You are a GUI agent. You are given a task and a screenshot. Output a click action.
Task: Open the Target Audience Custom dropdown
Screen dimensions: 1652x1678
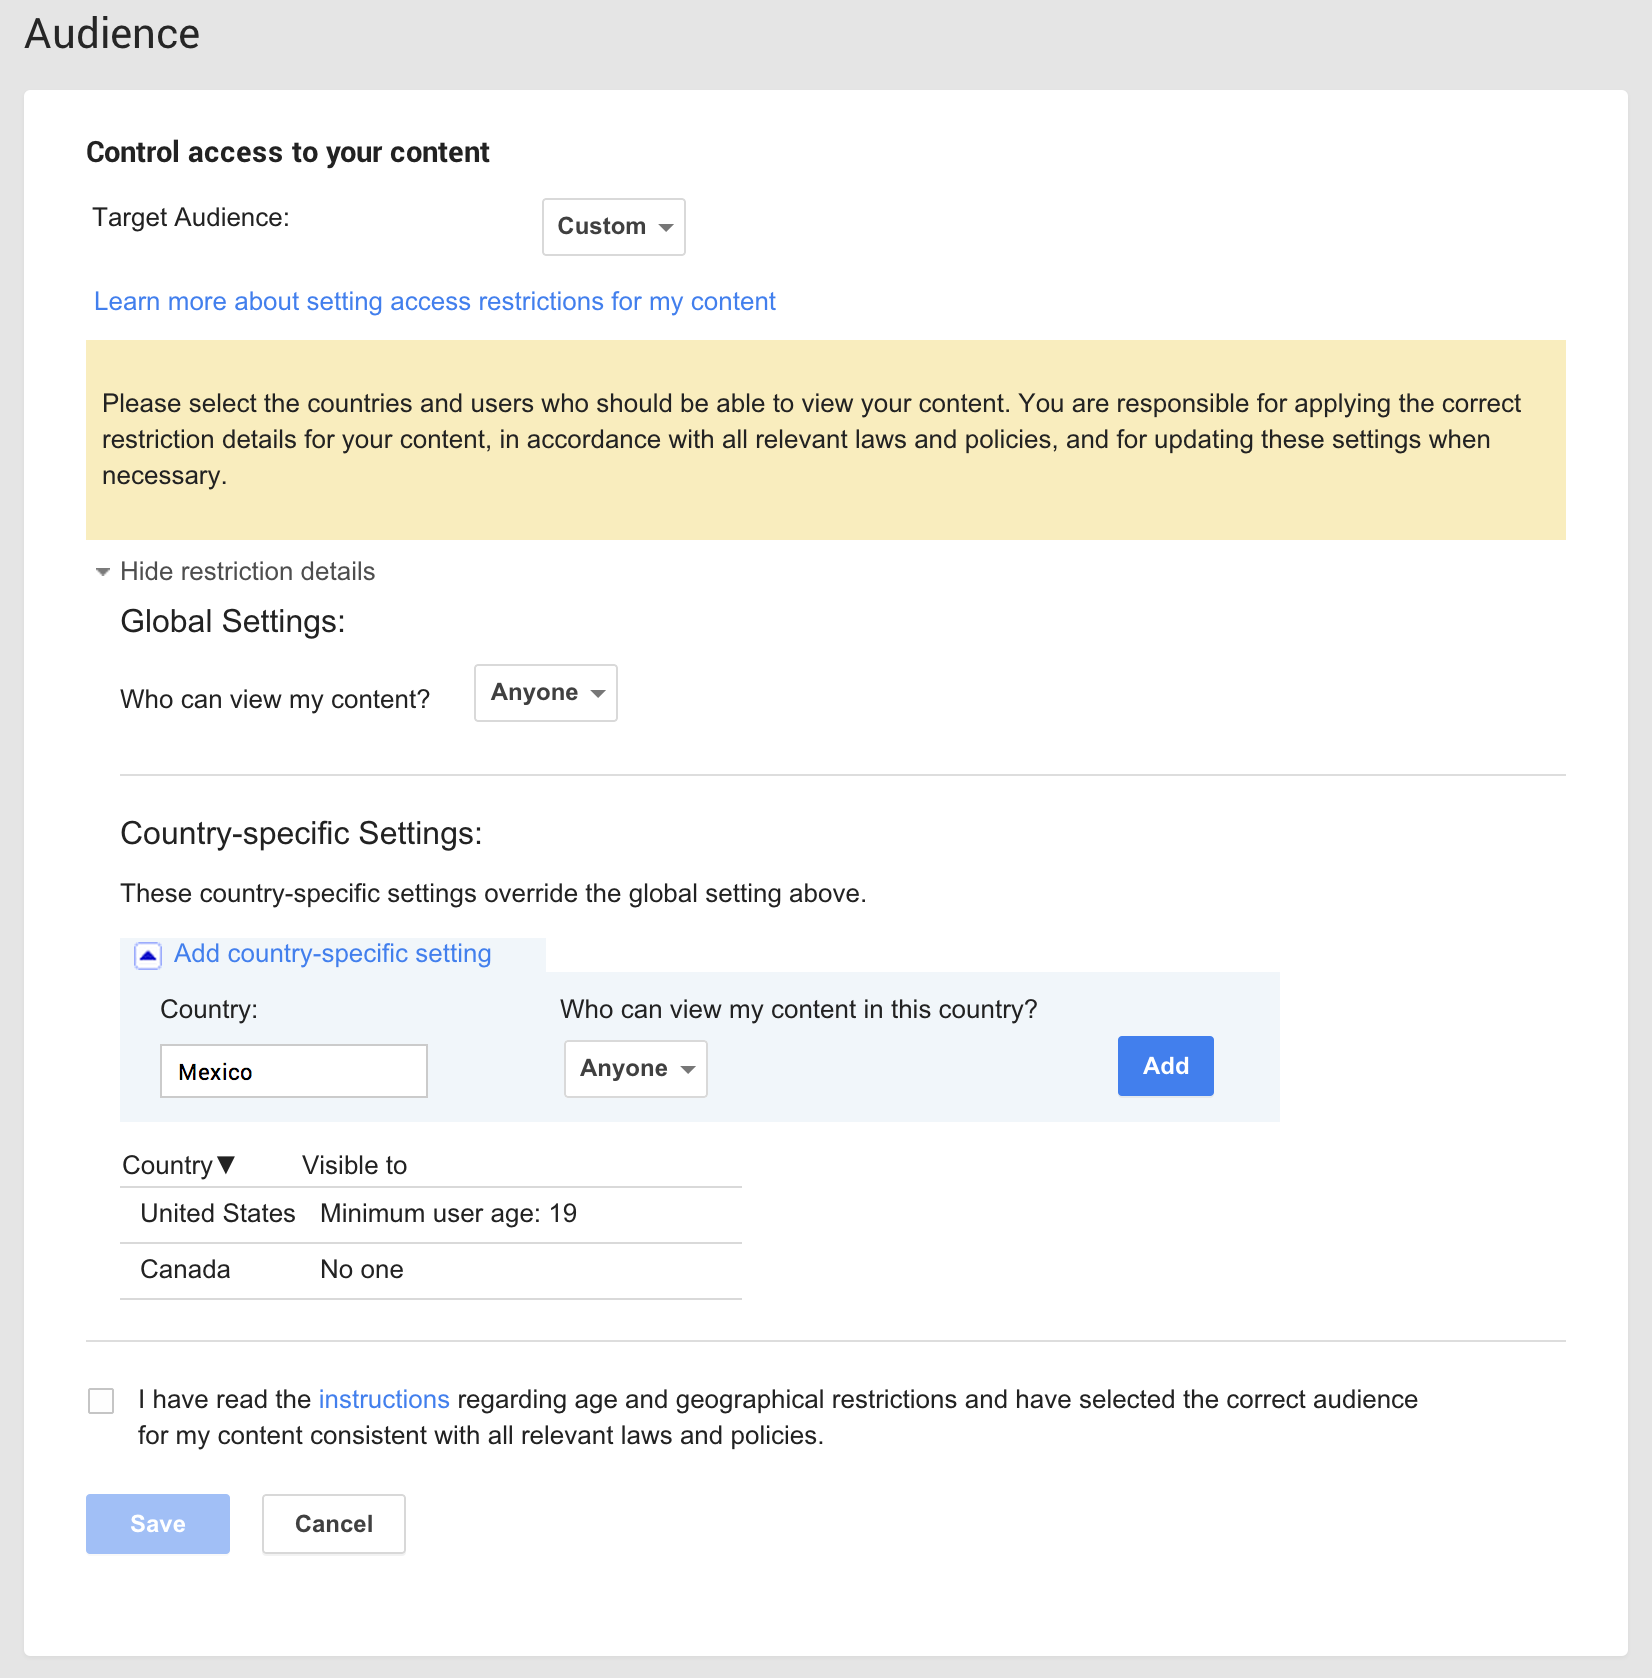tap(613, 227)
